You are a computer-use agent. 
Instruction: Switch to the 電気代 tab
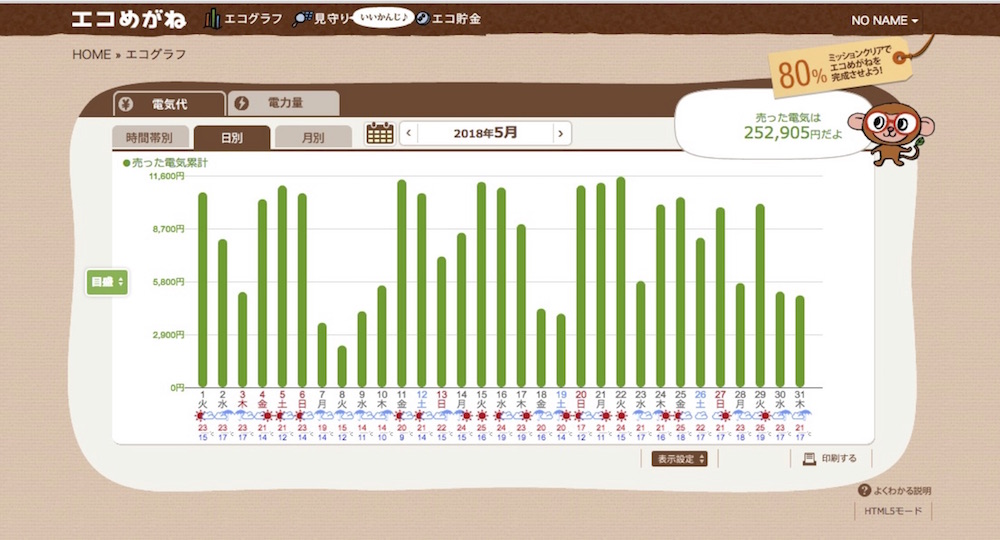[x=169, y=104]
